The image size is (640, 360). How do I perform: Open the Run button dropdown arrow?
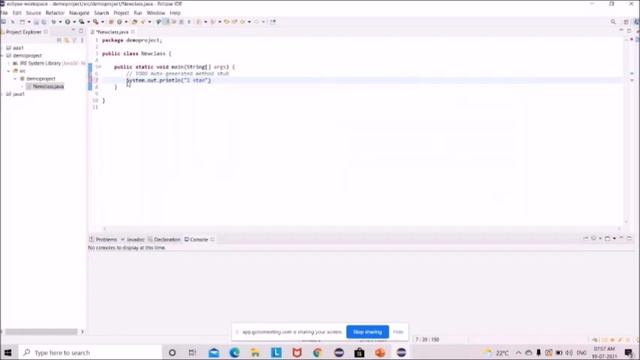pyautogui.click(x=74, y=22)
